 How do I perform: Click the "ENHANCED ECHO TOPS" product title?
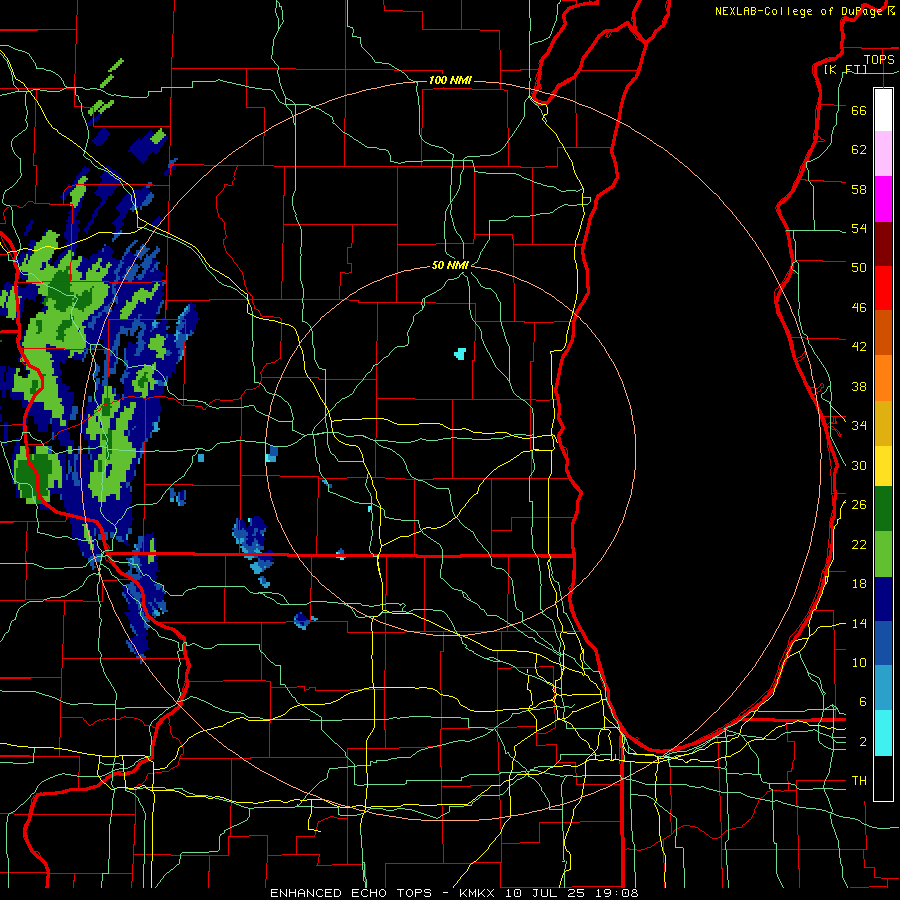click(351, 893)
